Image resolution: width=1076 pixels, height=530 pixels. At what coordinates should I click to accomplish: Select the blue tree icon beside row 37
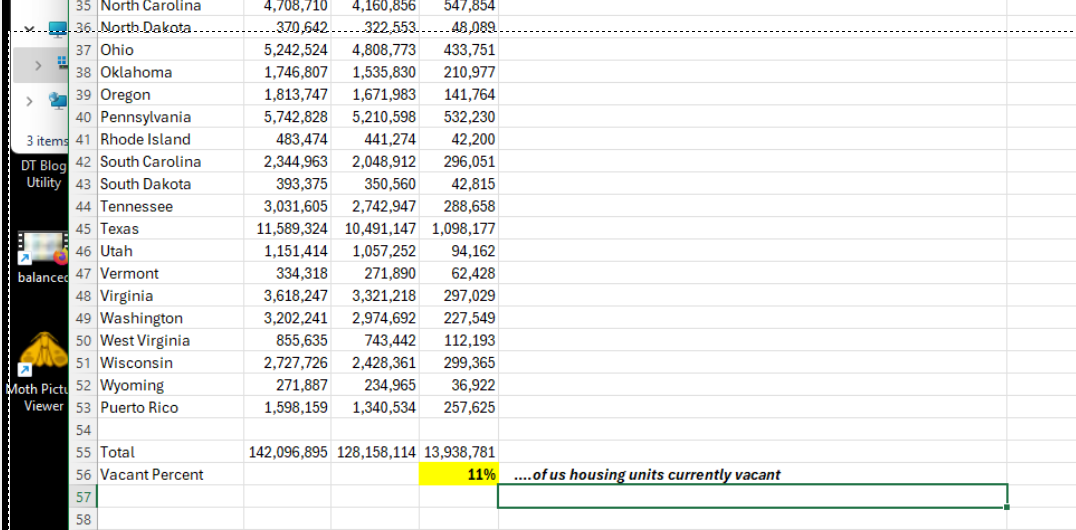pyautogui.click(x=62, y=64)
